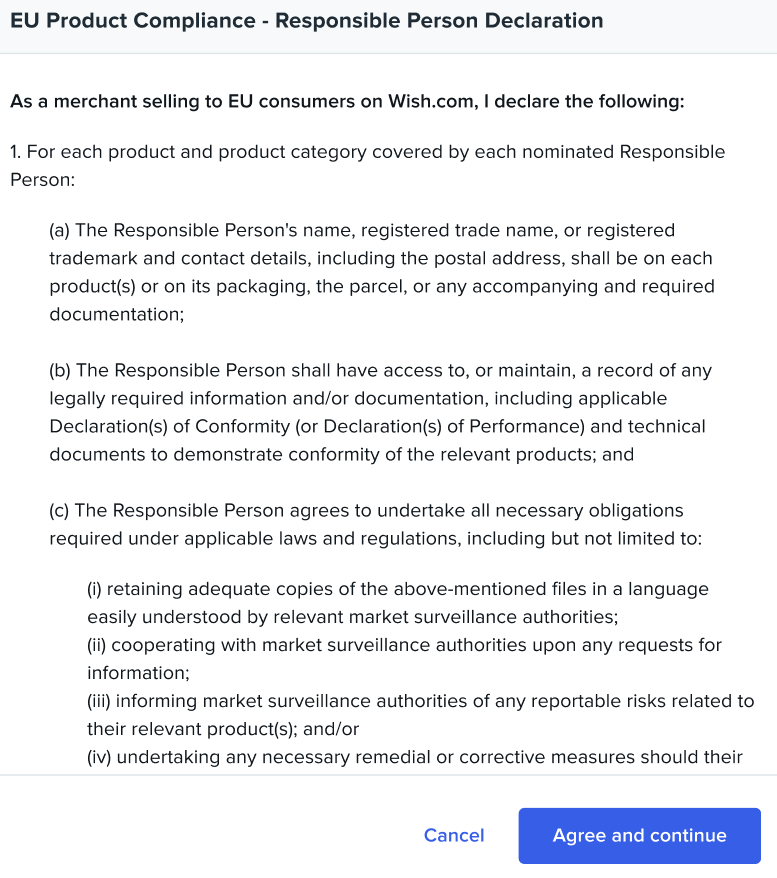Image resolution: width=777 pixels, height=878 pixels.
Task: Click clause (a) about name and trademark
Action: coord(362,230)
